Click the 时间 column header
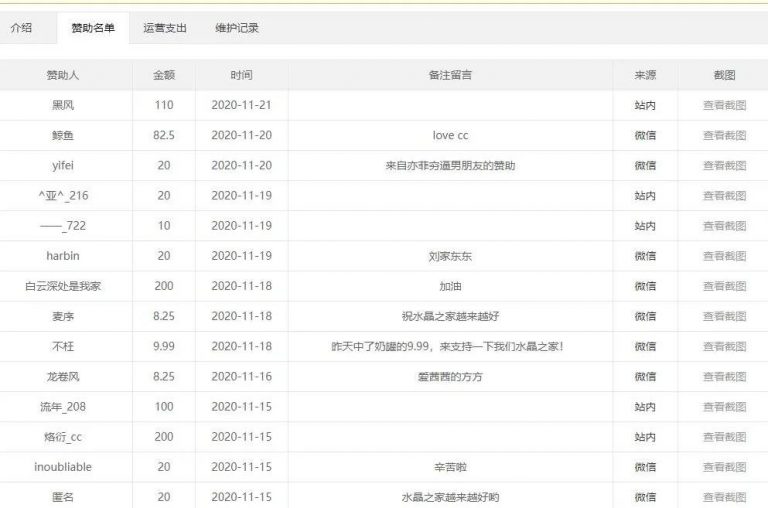 [241, 75]
